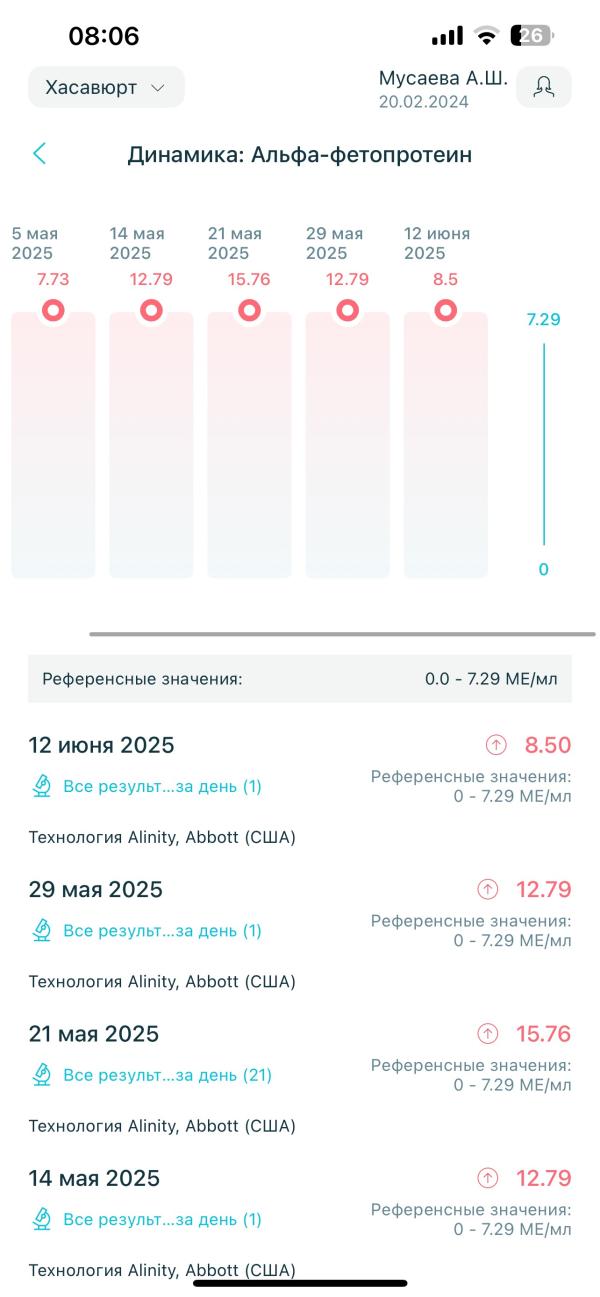
Task: Select the 12 июня 2025 chart marker
Action: click(445, 311)
